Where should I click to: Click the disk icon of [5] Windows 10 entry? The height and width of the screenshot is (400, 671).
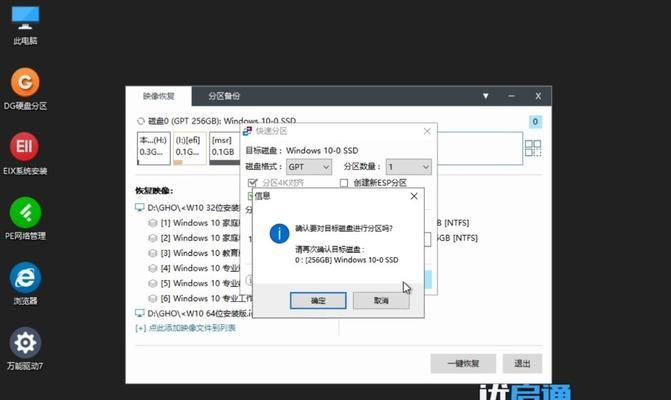pyautogui.click(x=153, y=283)
